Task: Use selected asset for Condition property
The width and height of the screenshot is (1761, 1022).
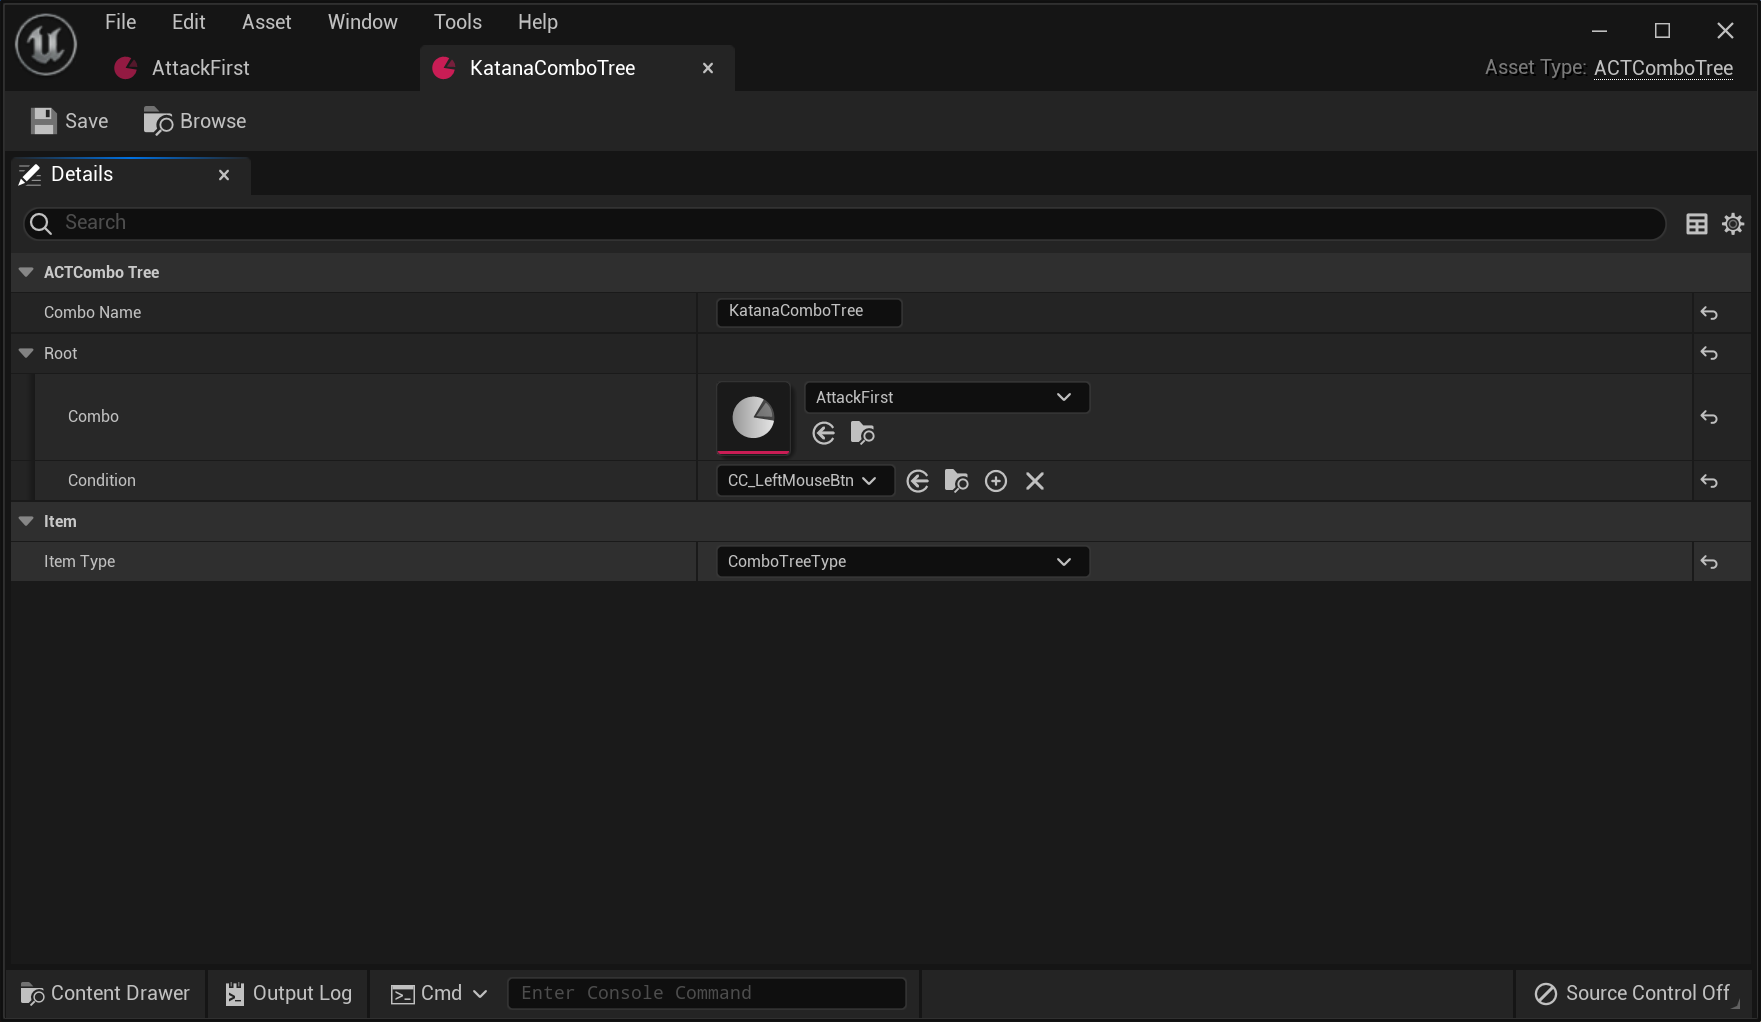Action: click(917, 481)
